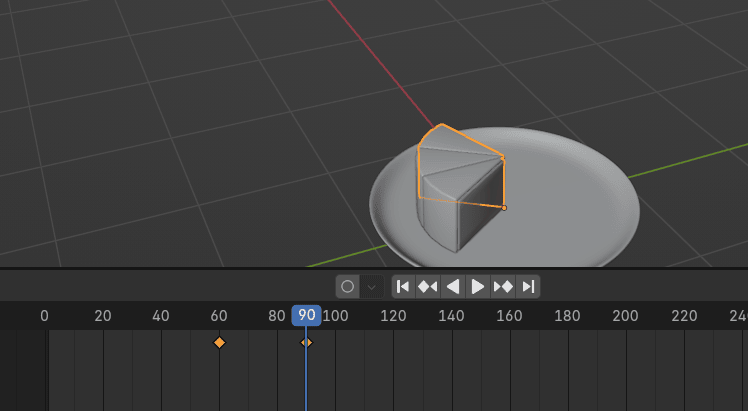Viewport: 748px width, 411px height.
Task: Set playhead to frame 120 on ruler
Action: click(x=393, y=316)
